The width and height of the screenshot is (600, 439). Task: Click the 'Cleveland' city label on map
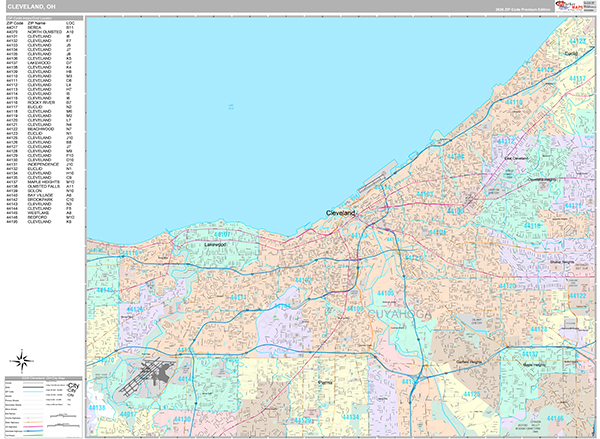(x=341, y=213)
